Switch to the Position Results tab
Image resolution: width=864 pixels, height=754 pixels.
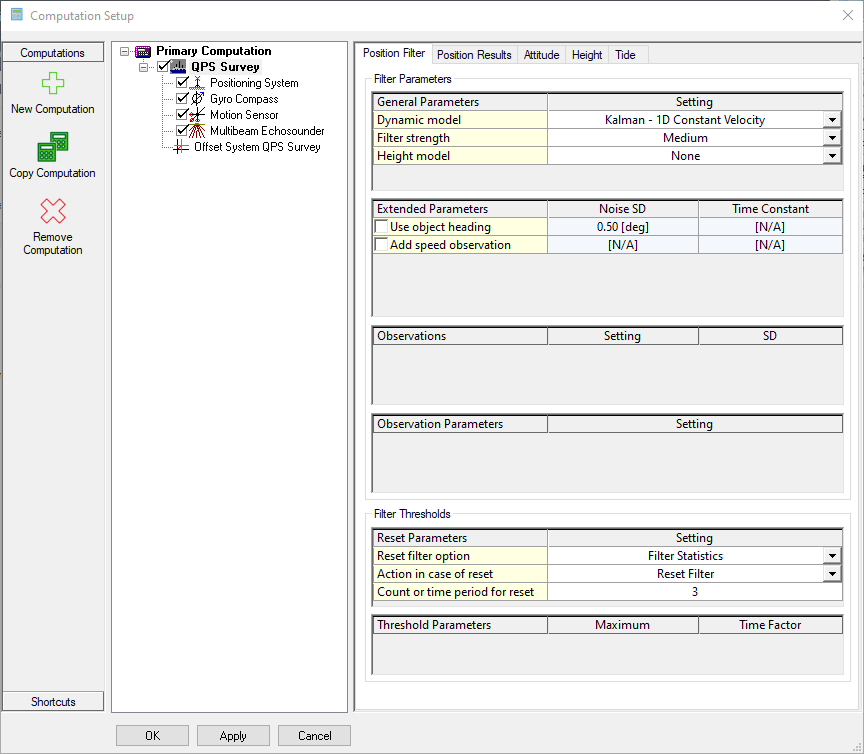474,55
